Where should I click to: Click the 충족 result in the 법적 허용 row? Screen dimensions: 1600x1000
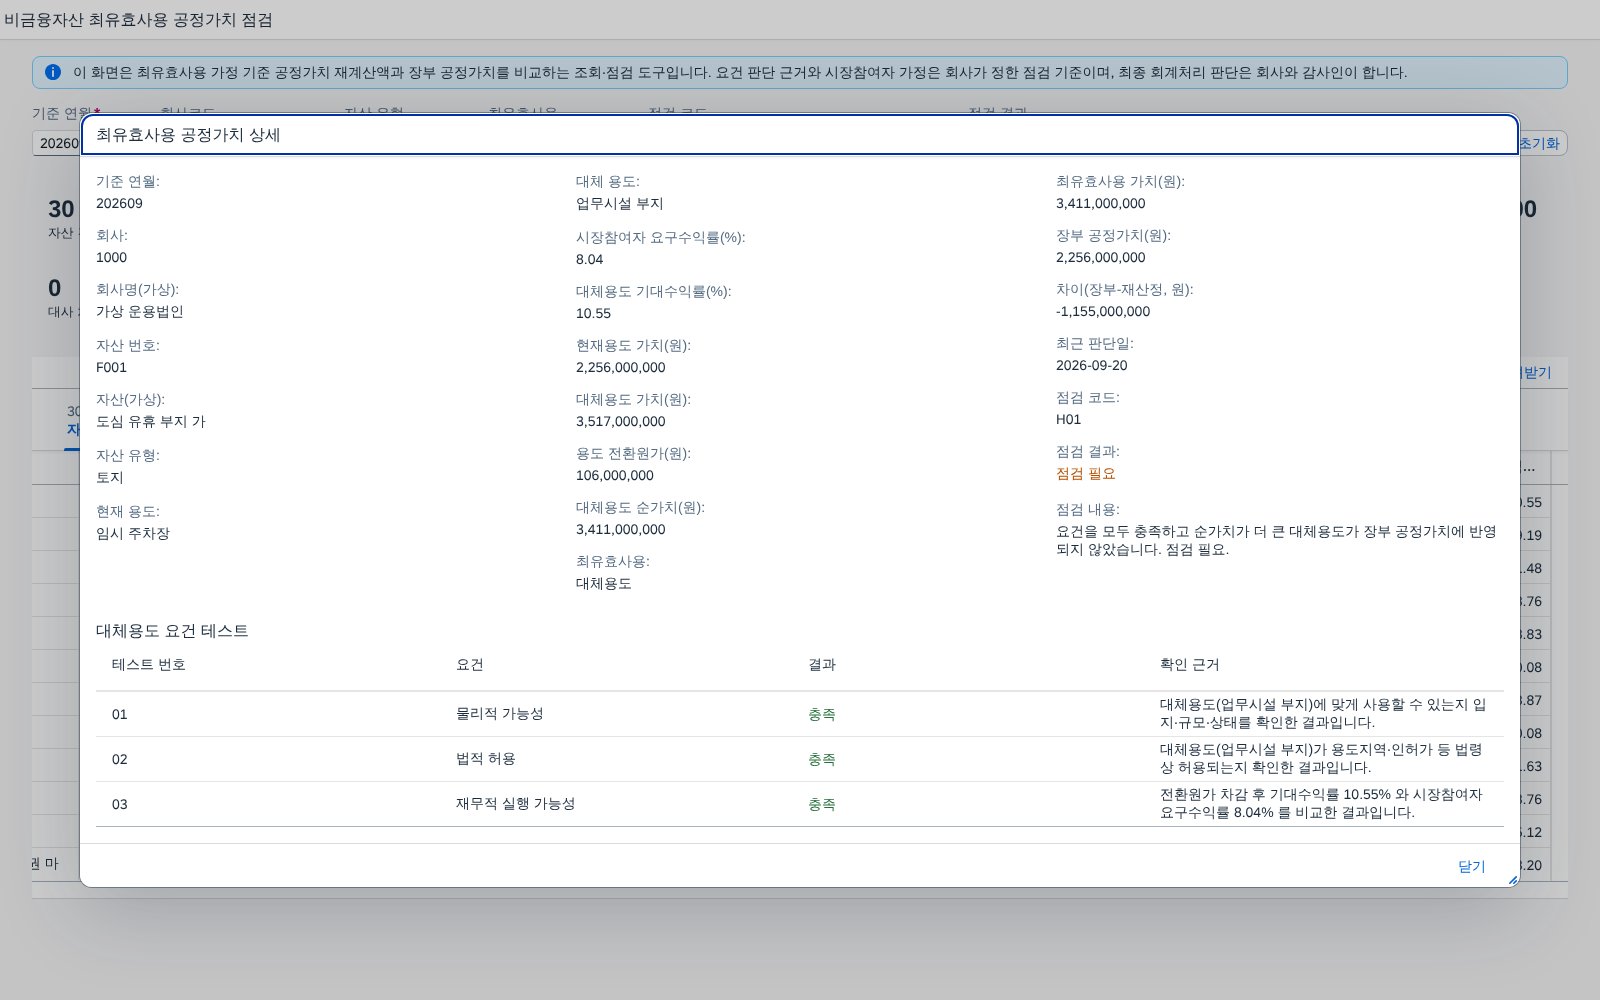click(x=822, y=759)
